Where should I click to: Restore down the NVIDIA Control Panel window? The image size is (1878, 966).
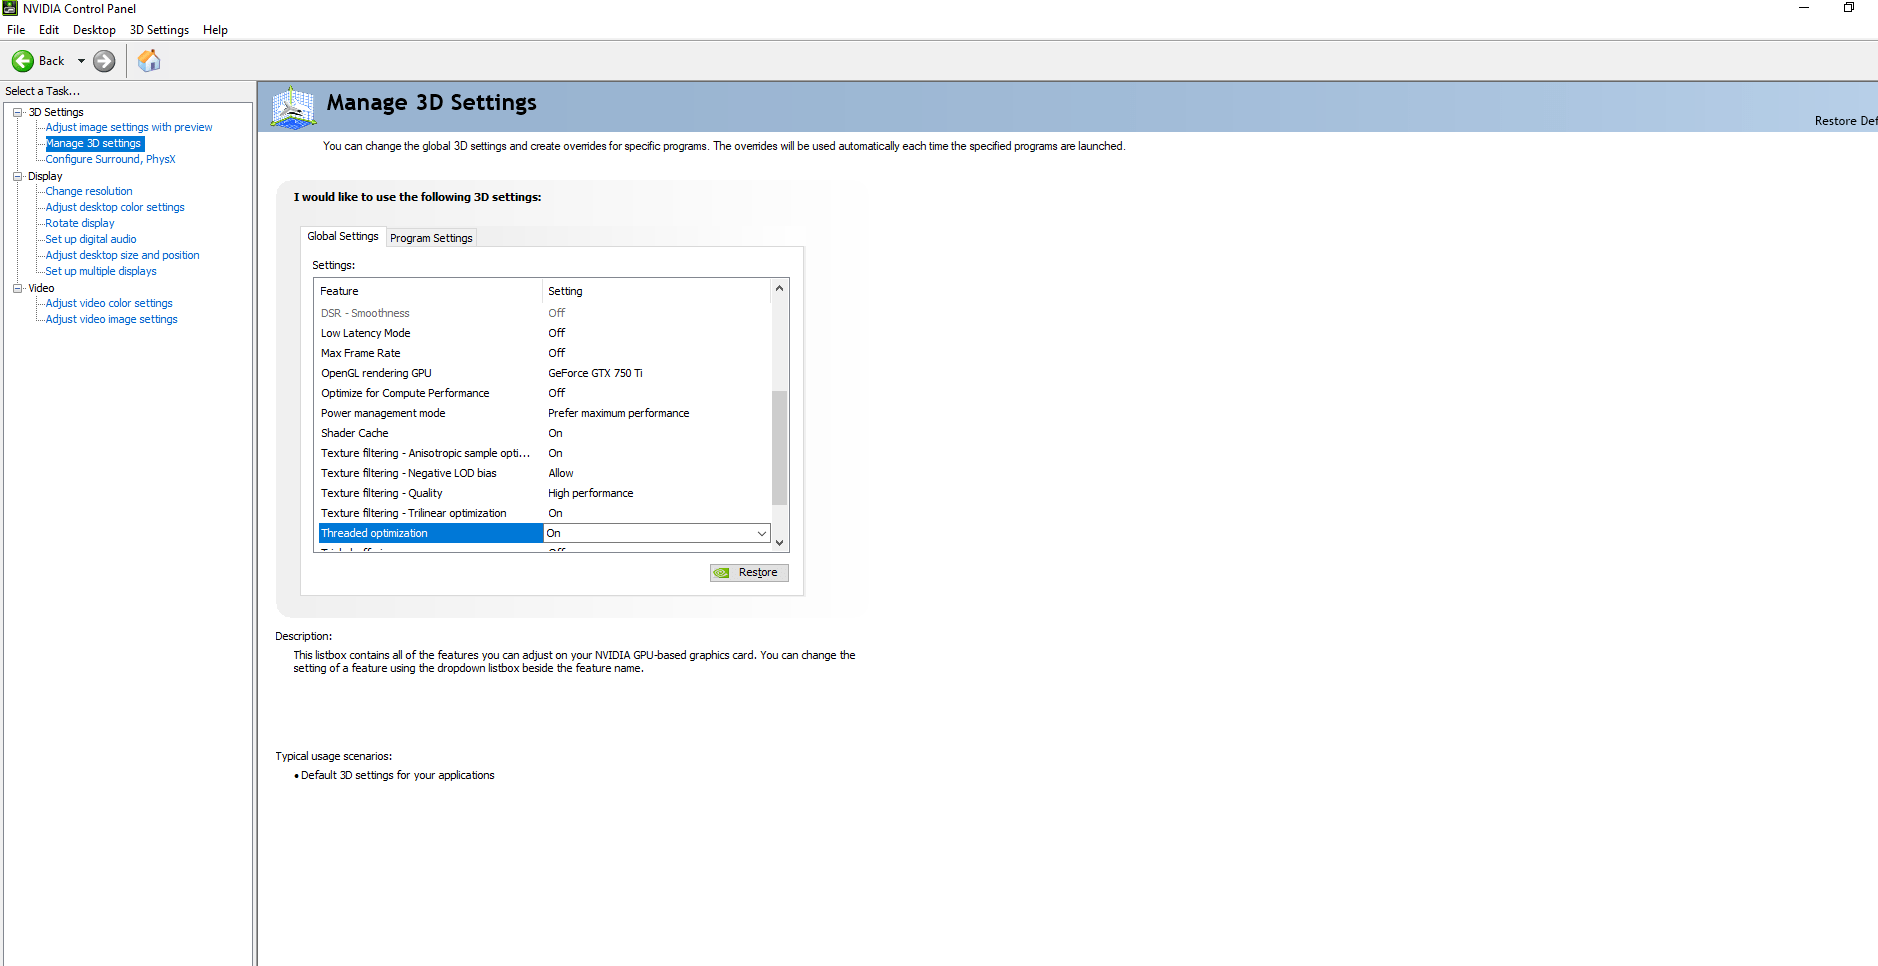point(1849,8)
